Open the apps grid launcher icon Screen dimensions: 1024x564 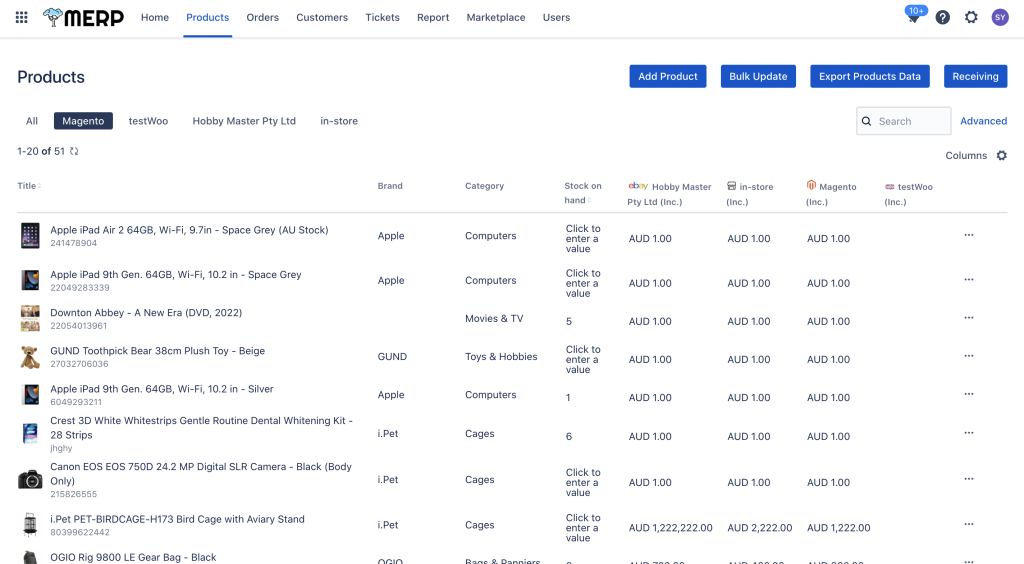pyautogui.click(x=21, y=17)
